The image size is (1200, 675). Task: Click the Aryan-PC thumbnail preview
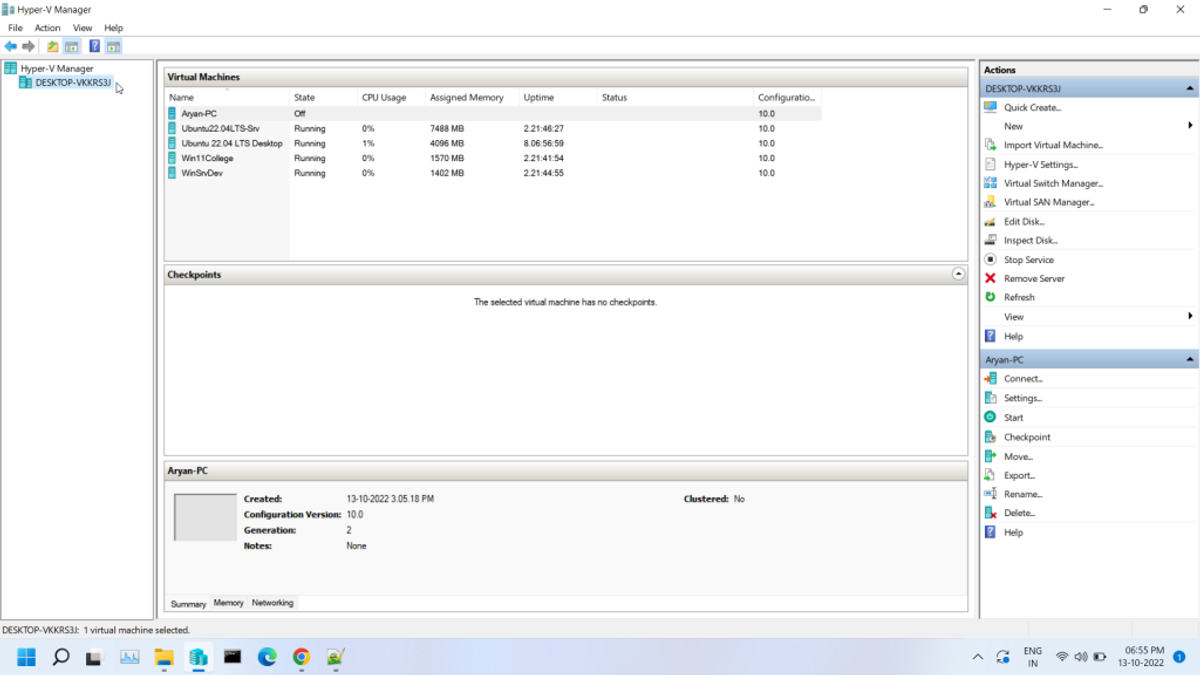click(205, 517)
